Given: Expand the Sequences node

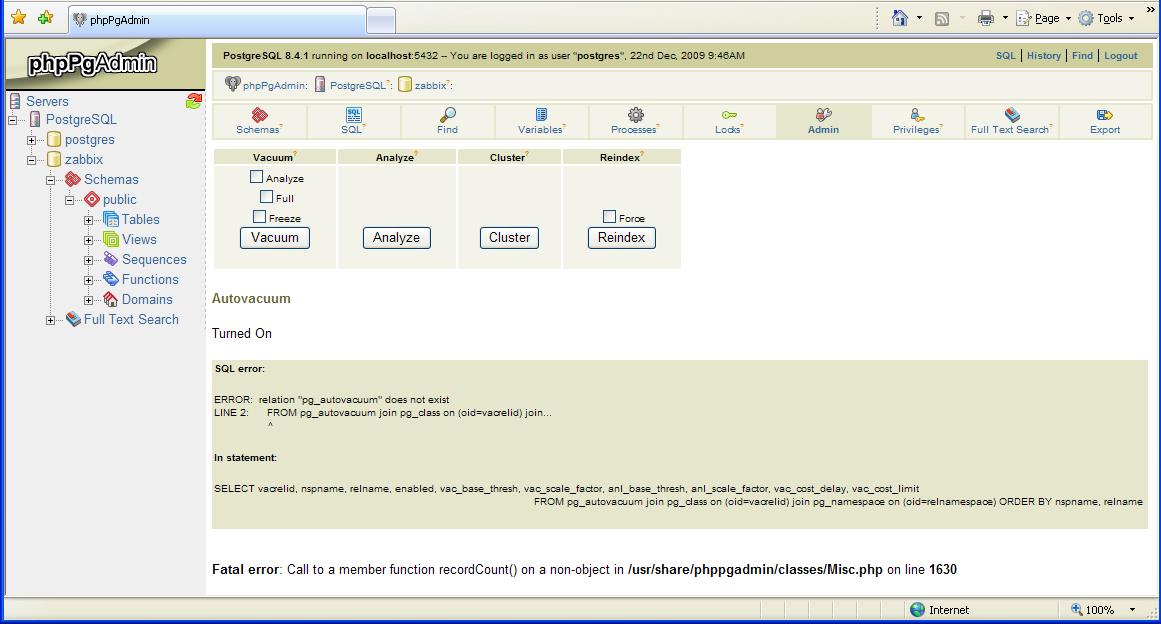Looking at the screenshot, I should 88,260.
